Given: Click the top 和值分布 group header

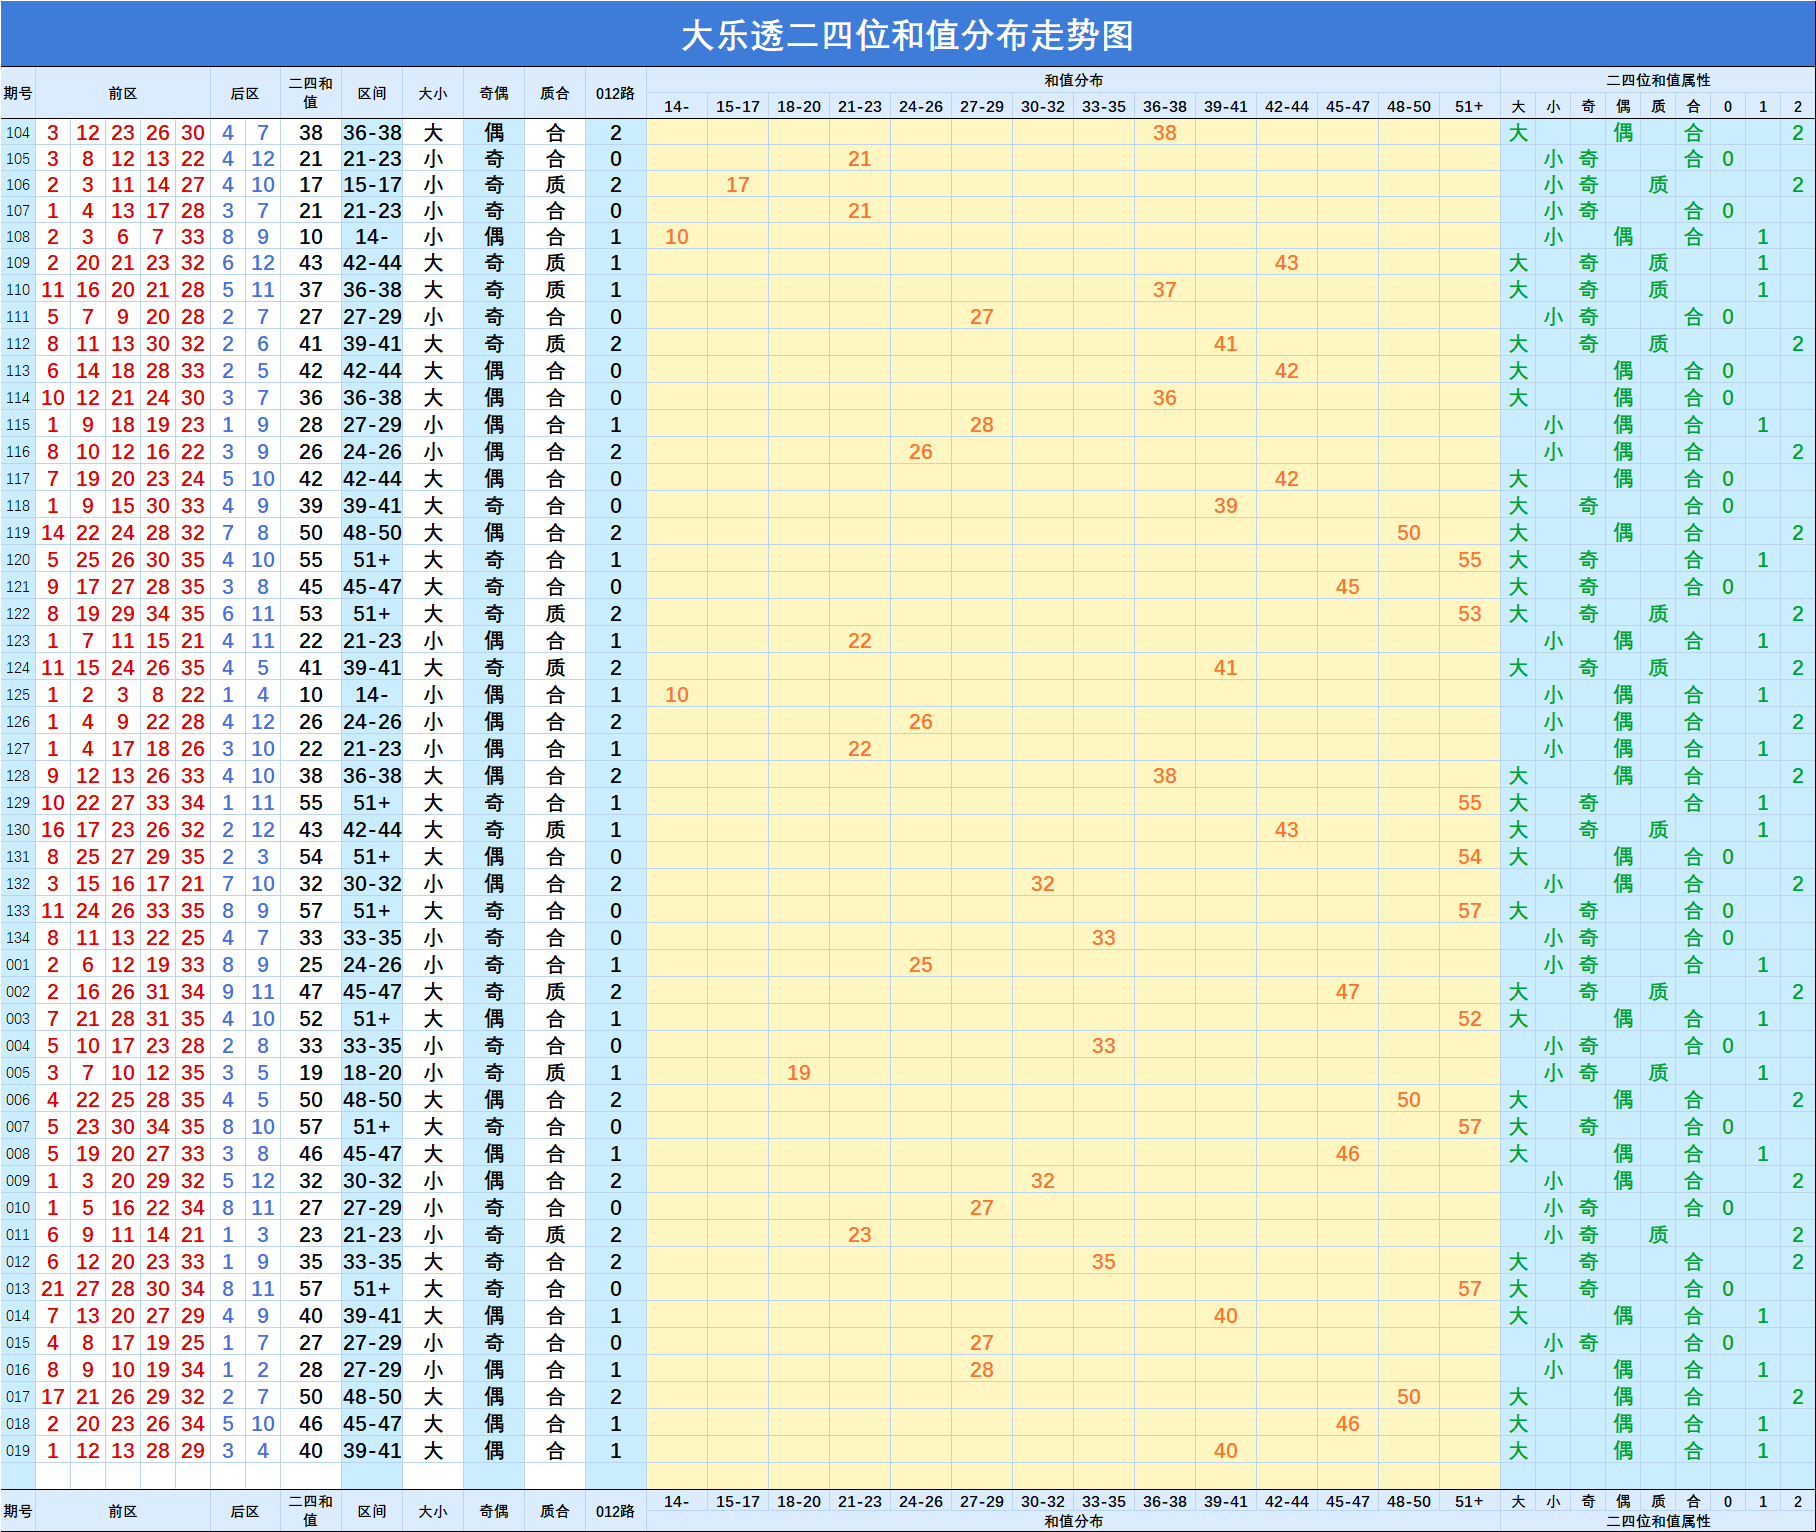Looking at the screenshot, I should 1074,80.
